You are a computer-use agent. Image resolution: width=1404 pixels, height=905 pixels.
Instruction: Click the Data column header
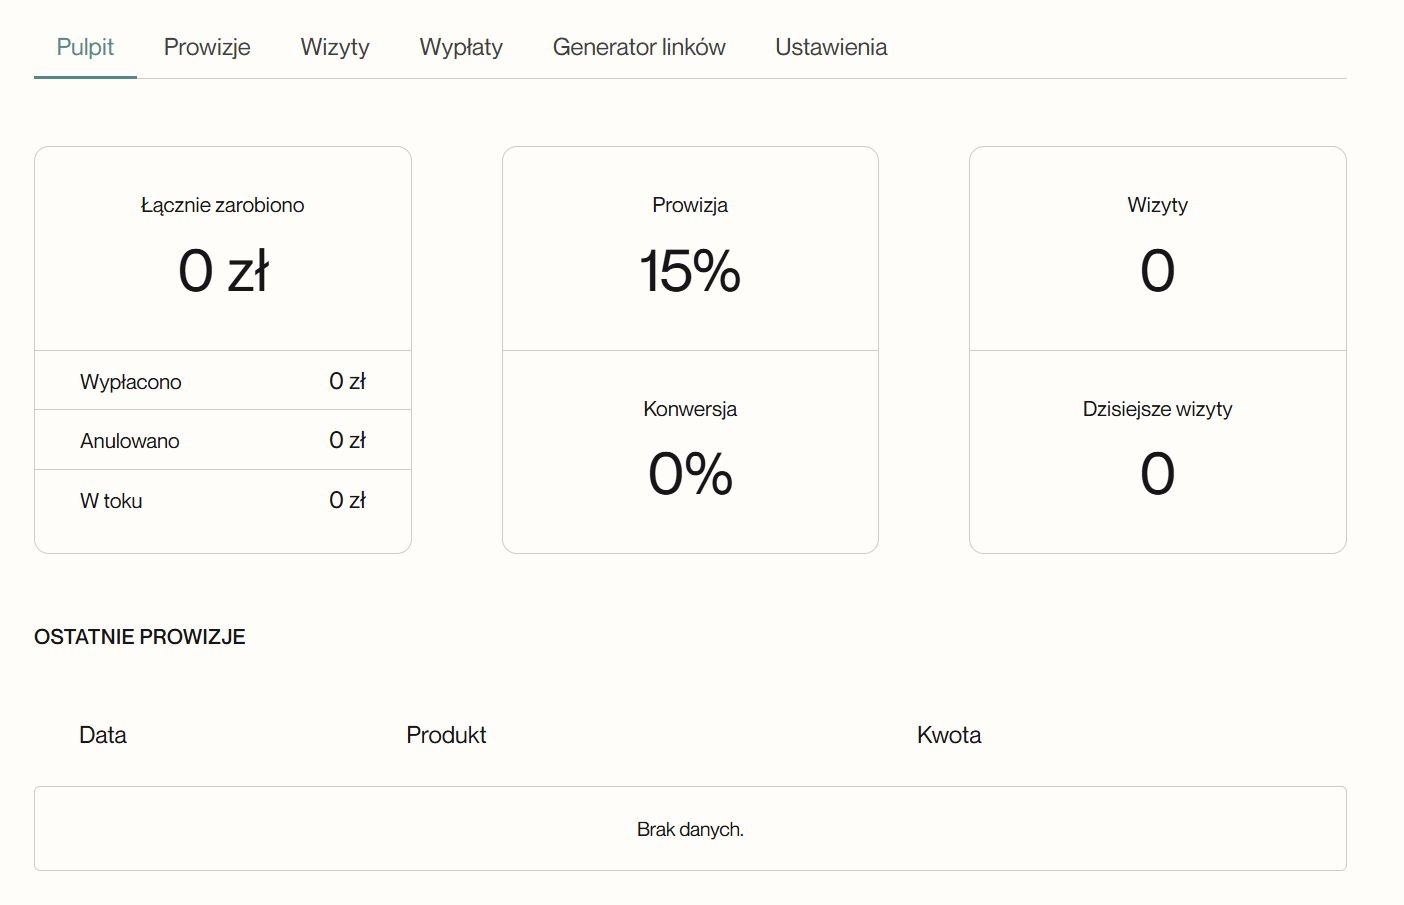click(x=103, y=735)
